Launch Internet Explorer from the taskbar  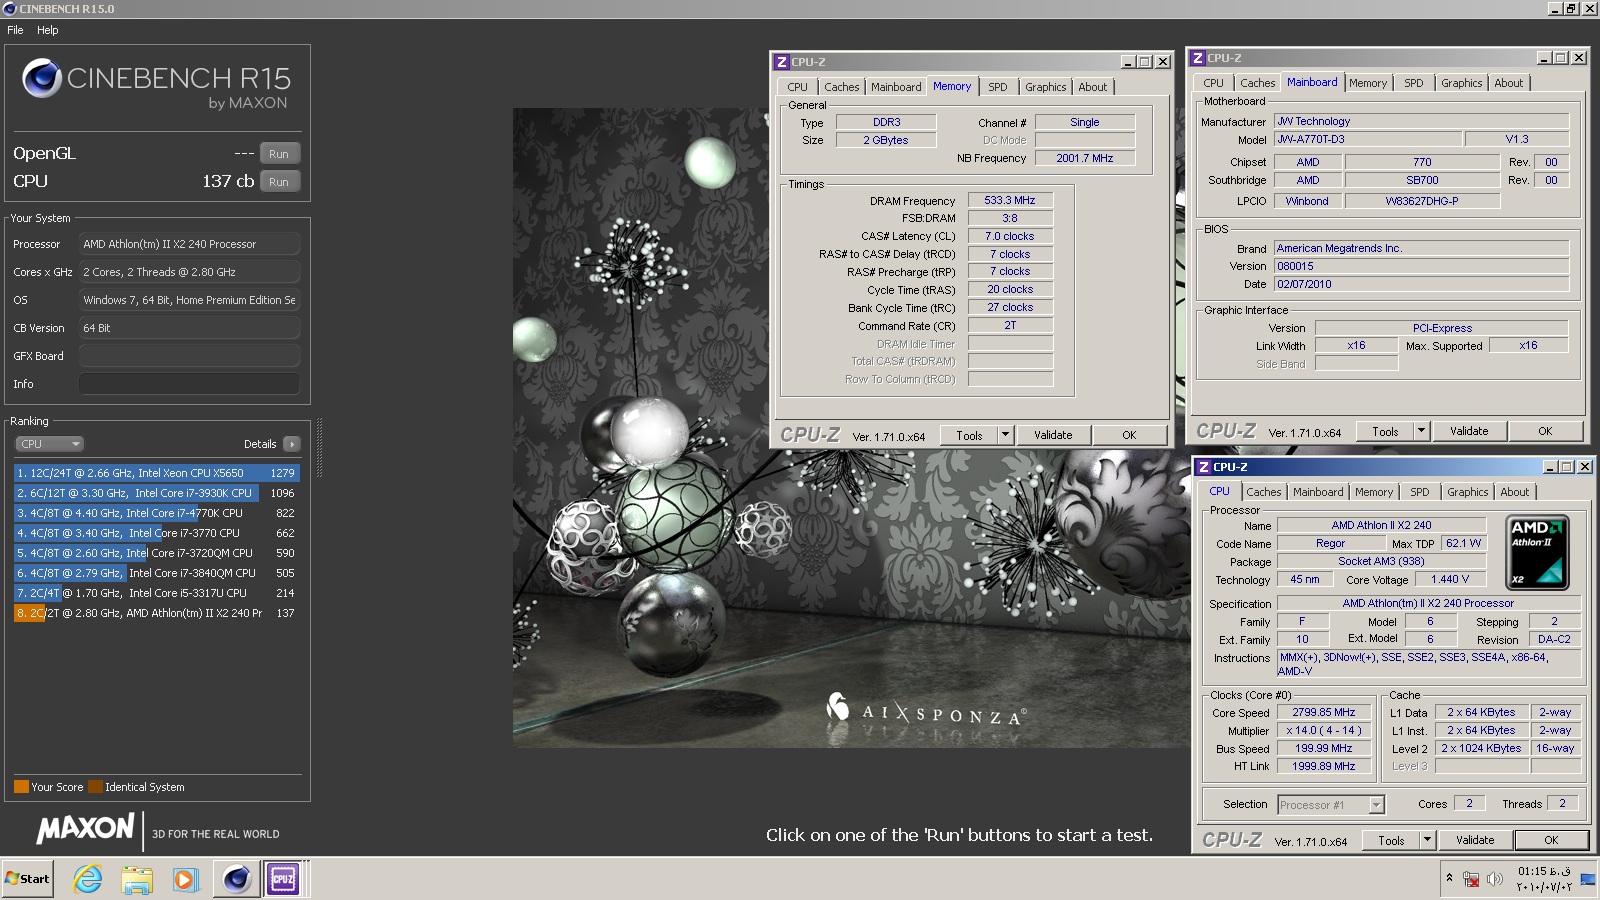[x=88, y=879]
